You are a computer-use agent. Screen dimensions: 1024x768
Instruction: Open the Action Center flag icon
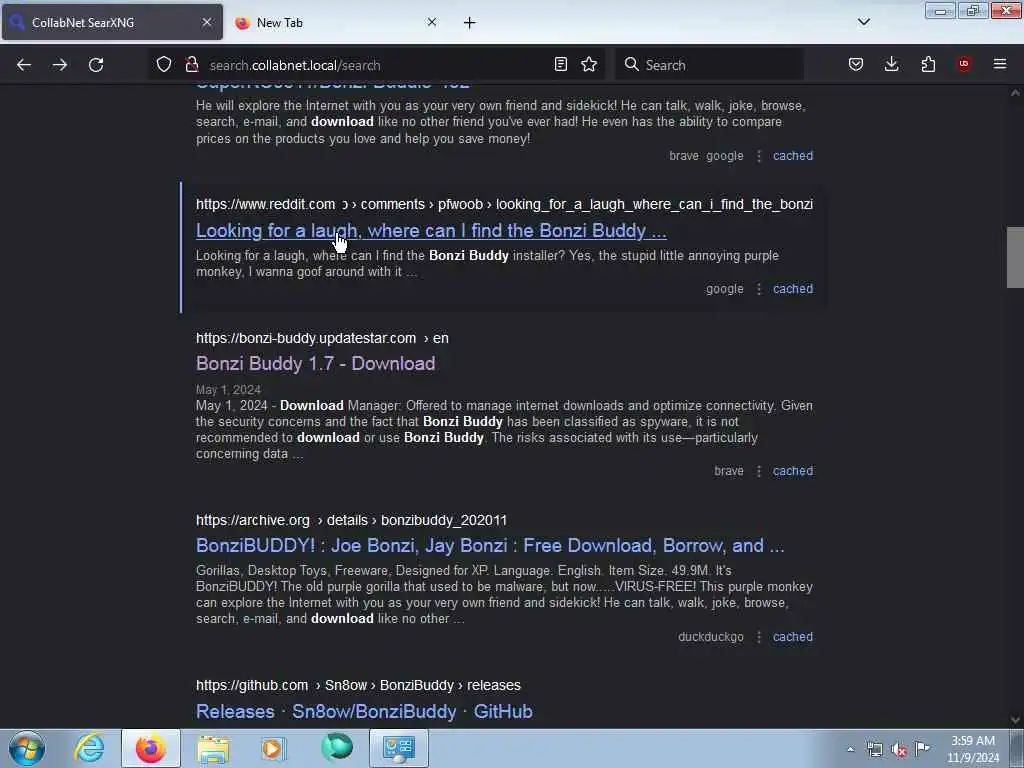[x=923, y=749]
